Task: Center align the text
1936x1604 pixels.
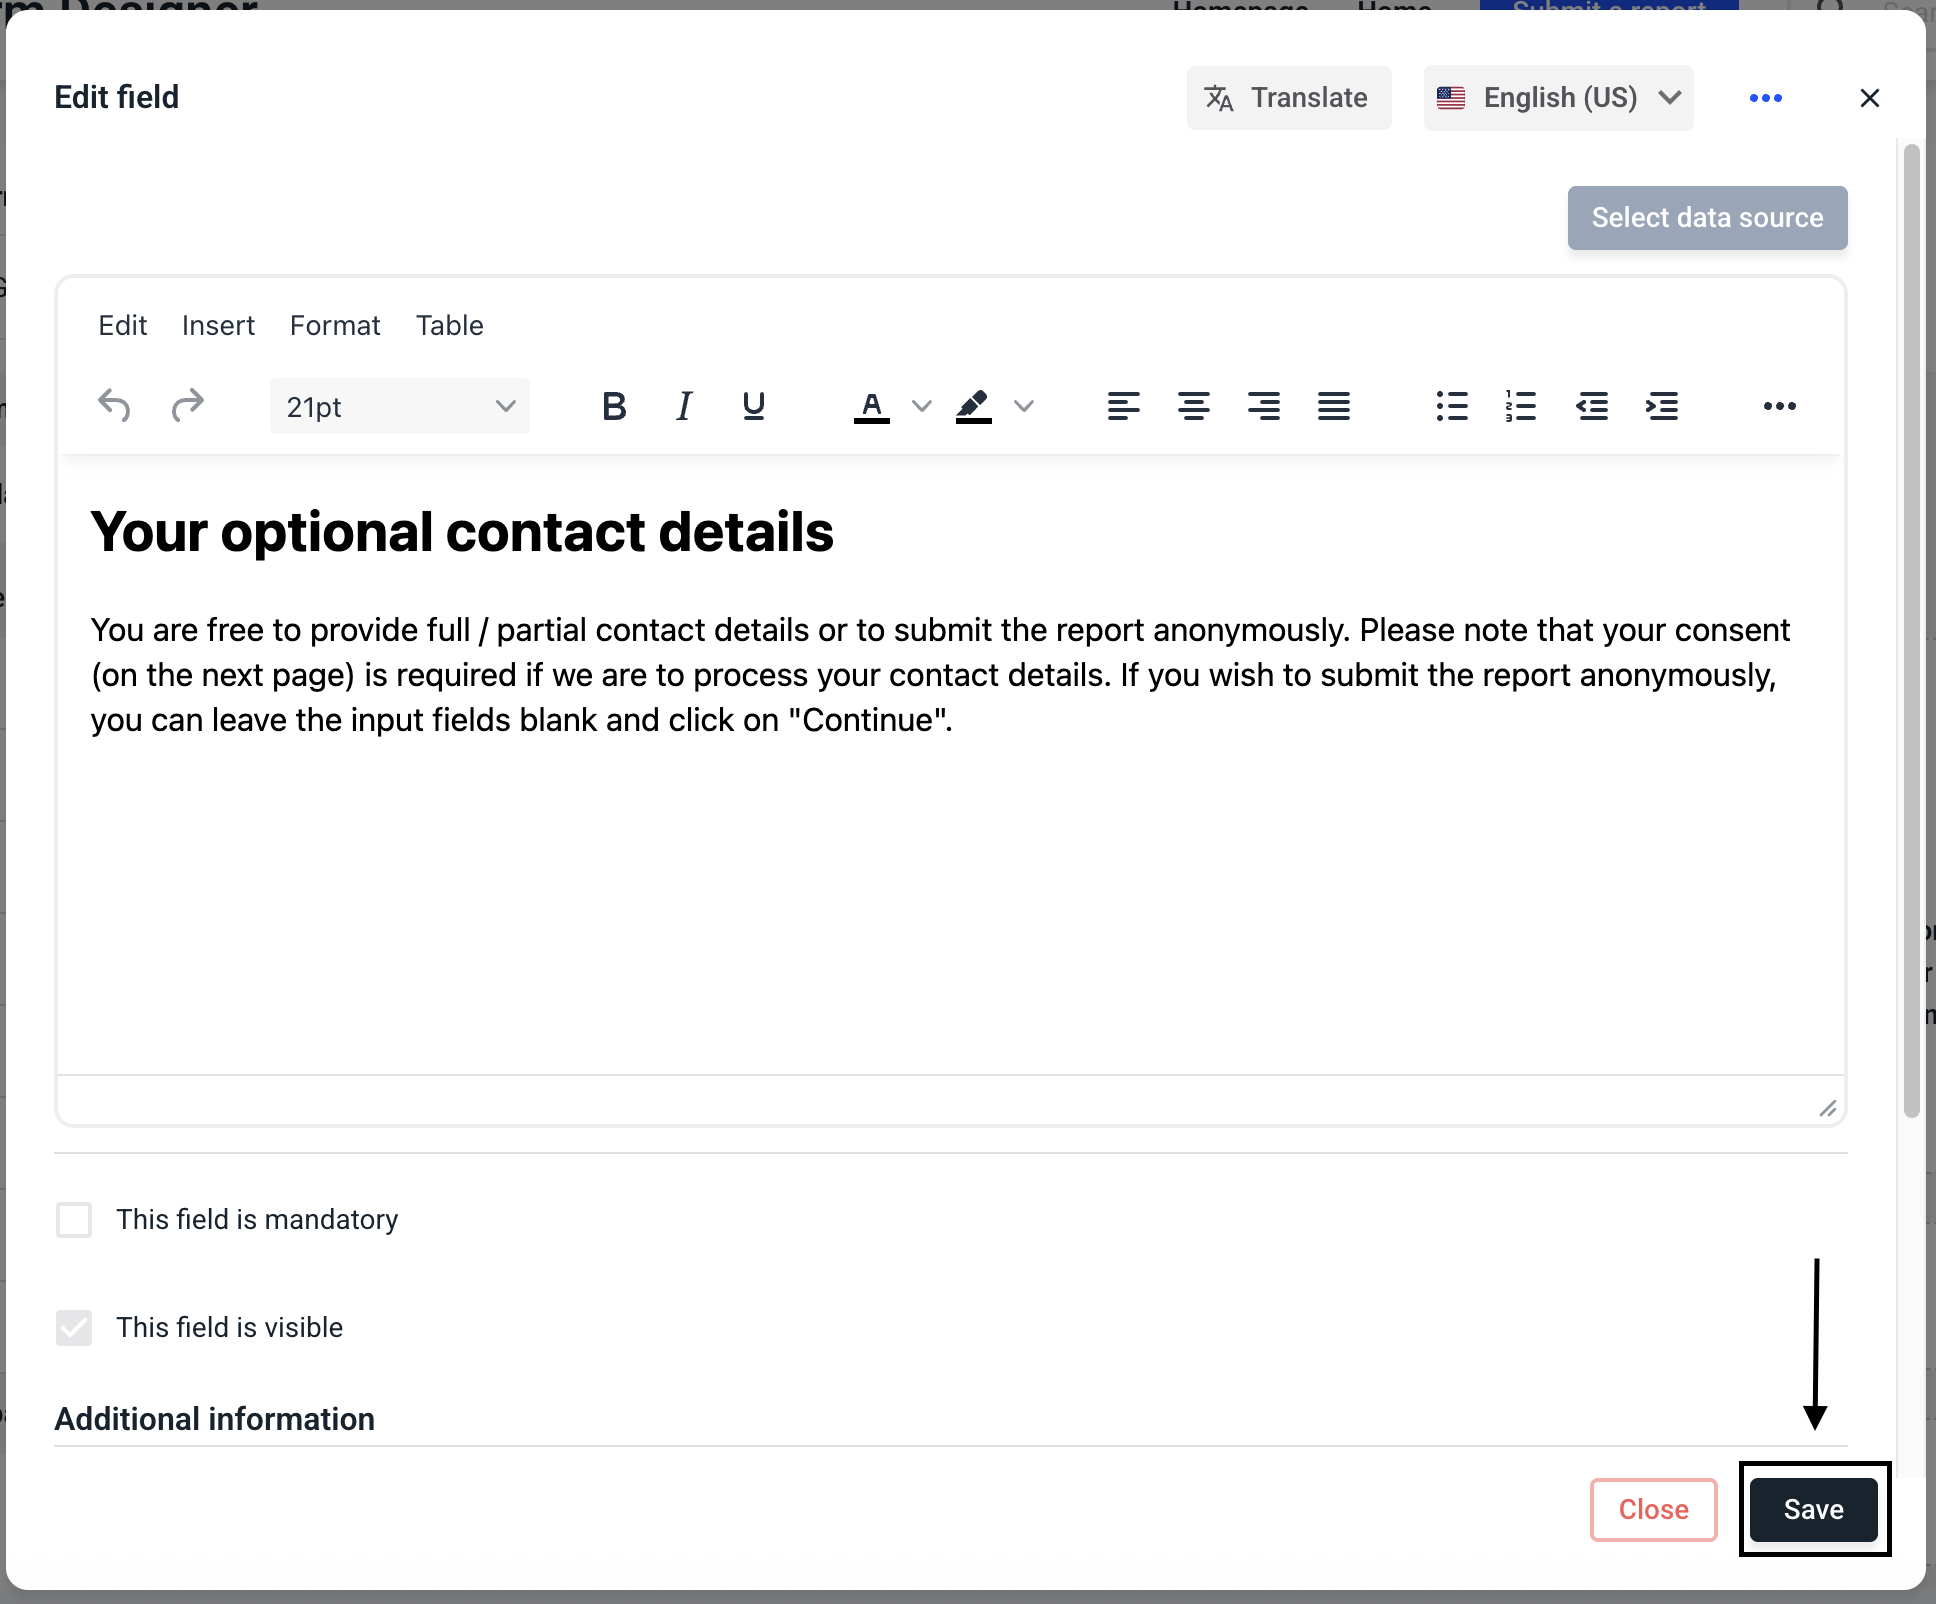Action: [1193, 406]
